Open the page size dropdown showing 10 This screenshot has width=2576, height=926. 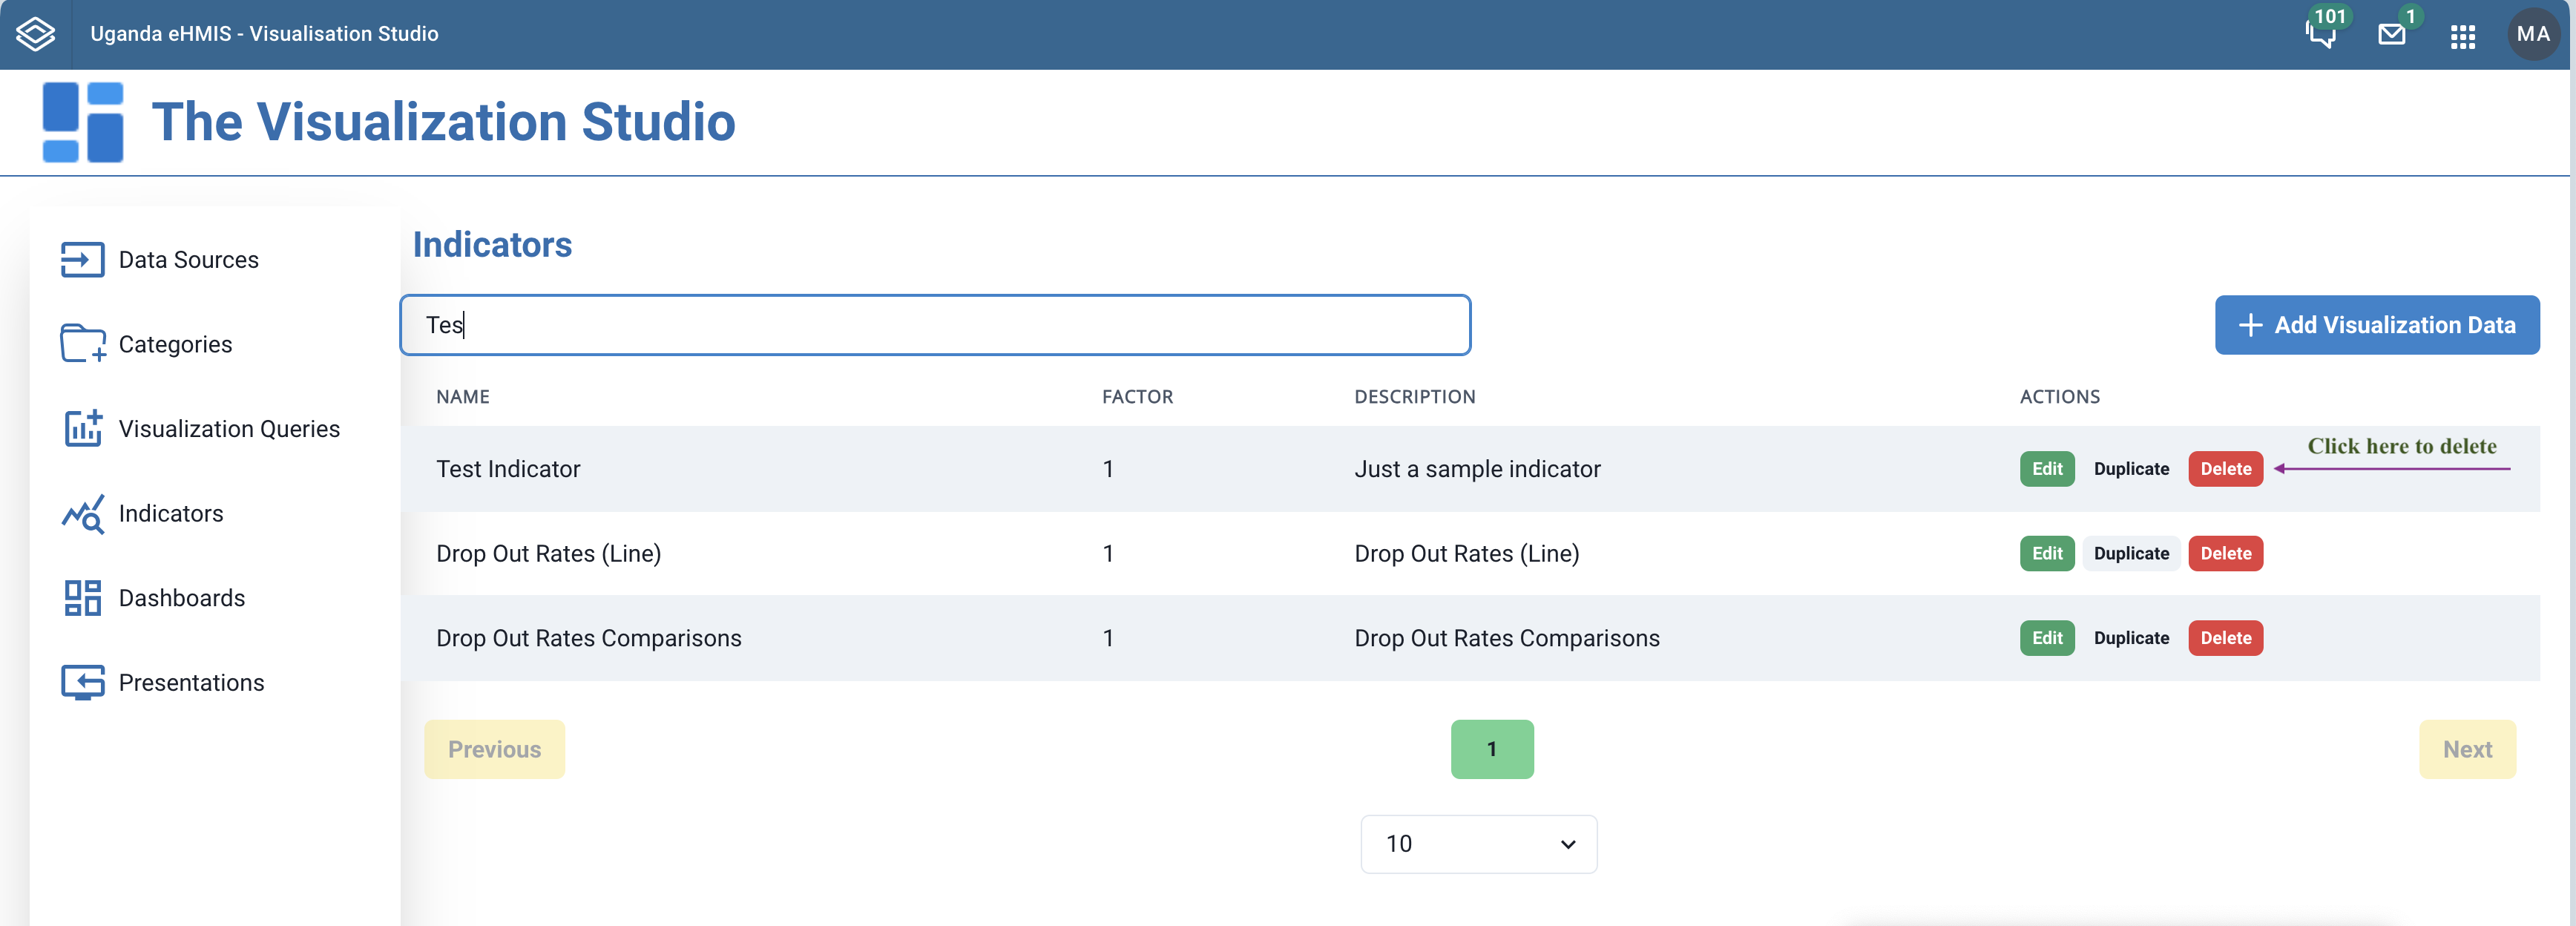pyautogui.click(x=1478, y=844)
